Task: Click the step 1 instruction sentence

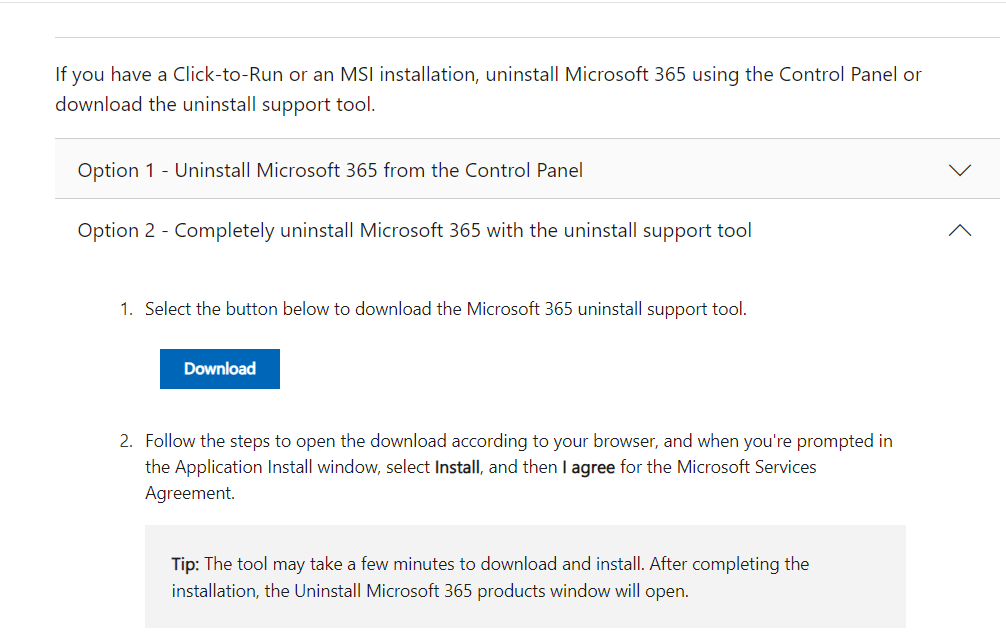Action: (445, 309)
